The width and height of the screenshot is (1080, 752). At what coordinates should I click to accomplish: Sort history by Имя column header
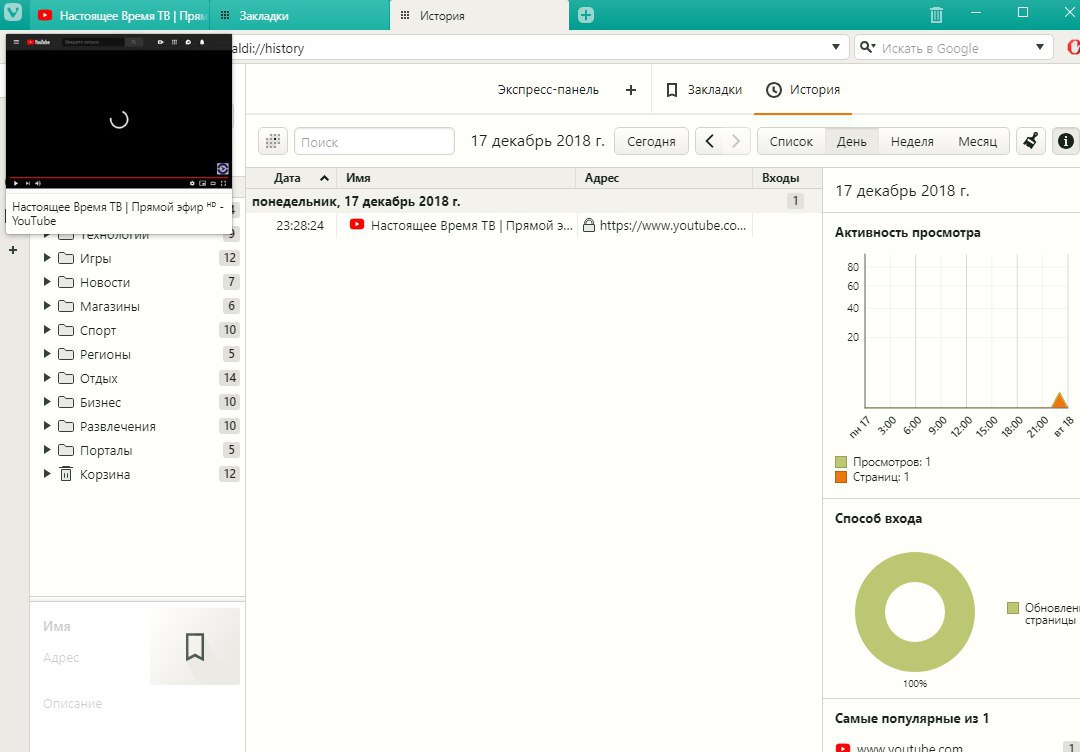[x=456, y=178]
